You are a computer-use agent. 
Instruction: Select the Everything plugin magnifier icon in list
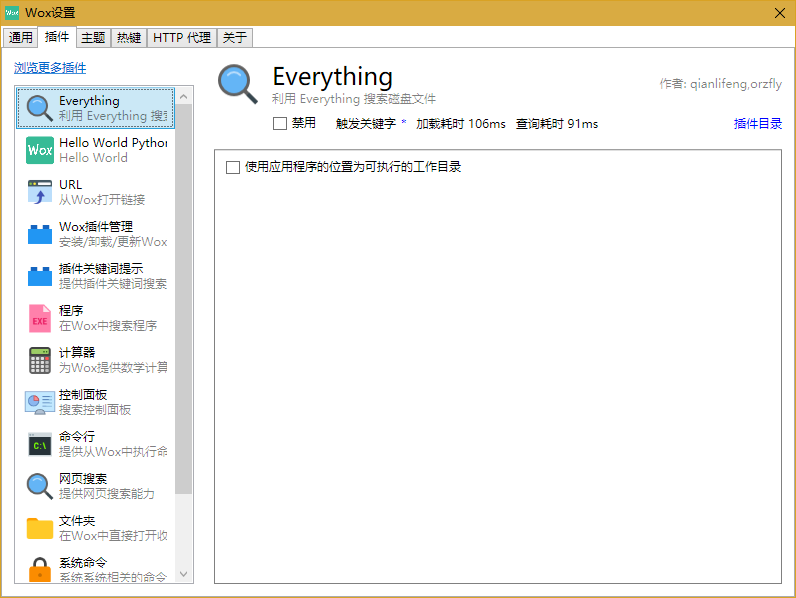coord(40,108)
